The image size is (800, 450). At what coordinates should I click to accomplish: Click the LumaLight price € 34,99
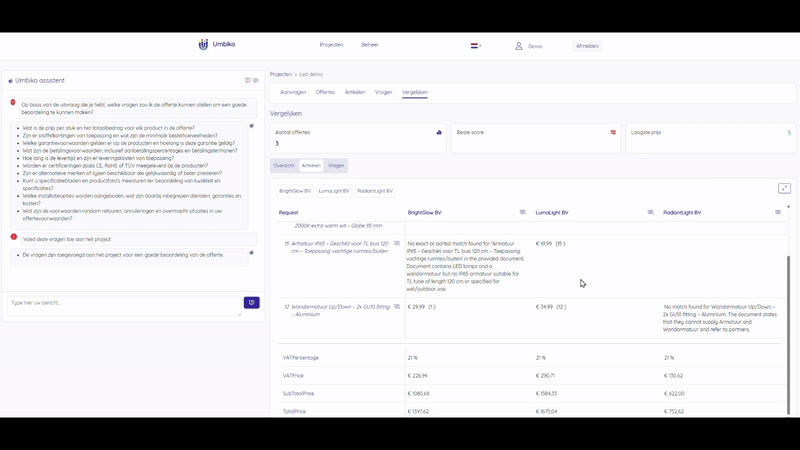point(544,307)
